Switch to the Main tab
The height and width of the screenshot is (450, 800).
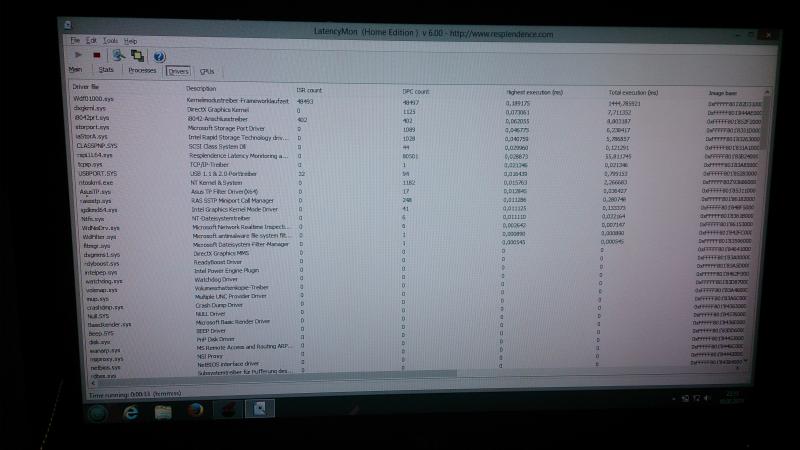point(75,69)
